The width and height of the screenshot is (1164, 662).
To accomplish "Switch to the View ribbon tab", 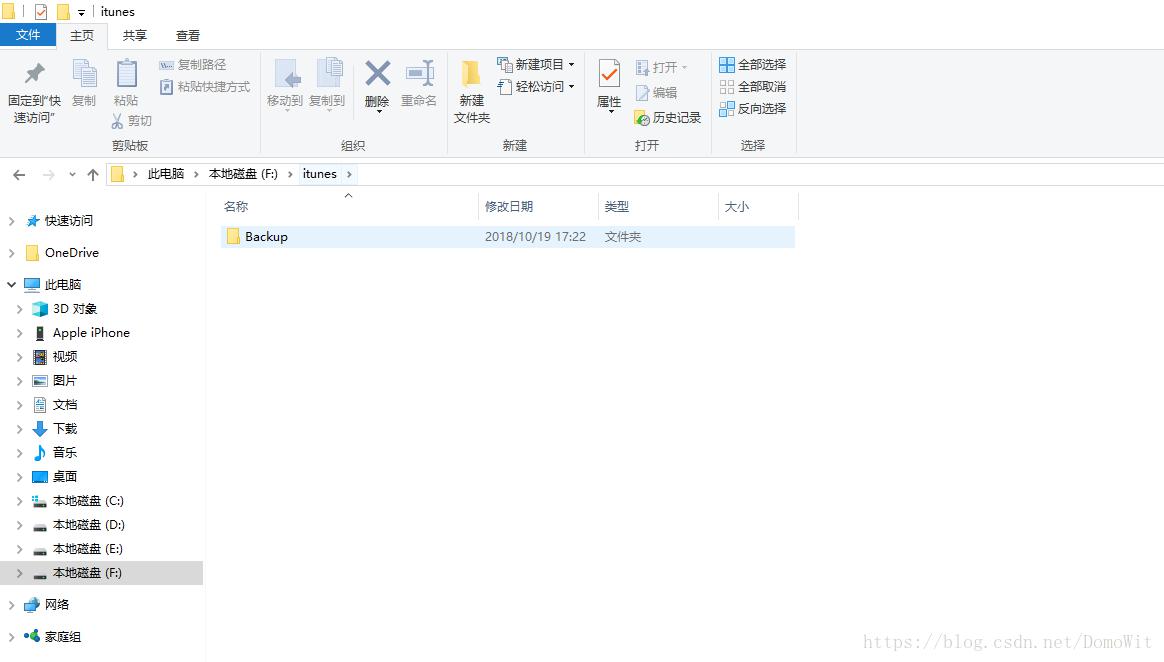I will (x=187, y=36).
